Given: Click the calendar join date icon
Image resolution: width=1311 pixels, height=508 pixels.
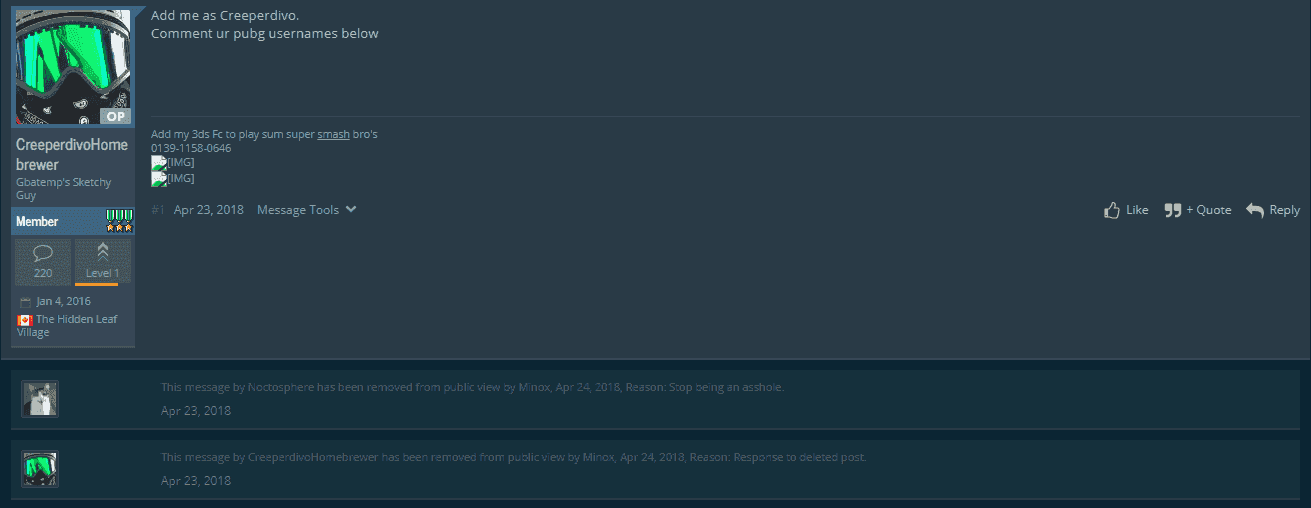Looking at the screenshot, I should 25,302.
